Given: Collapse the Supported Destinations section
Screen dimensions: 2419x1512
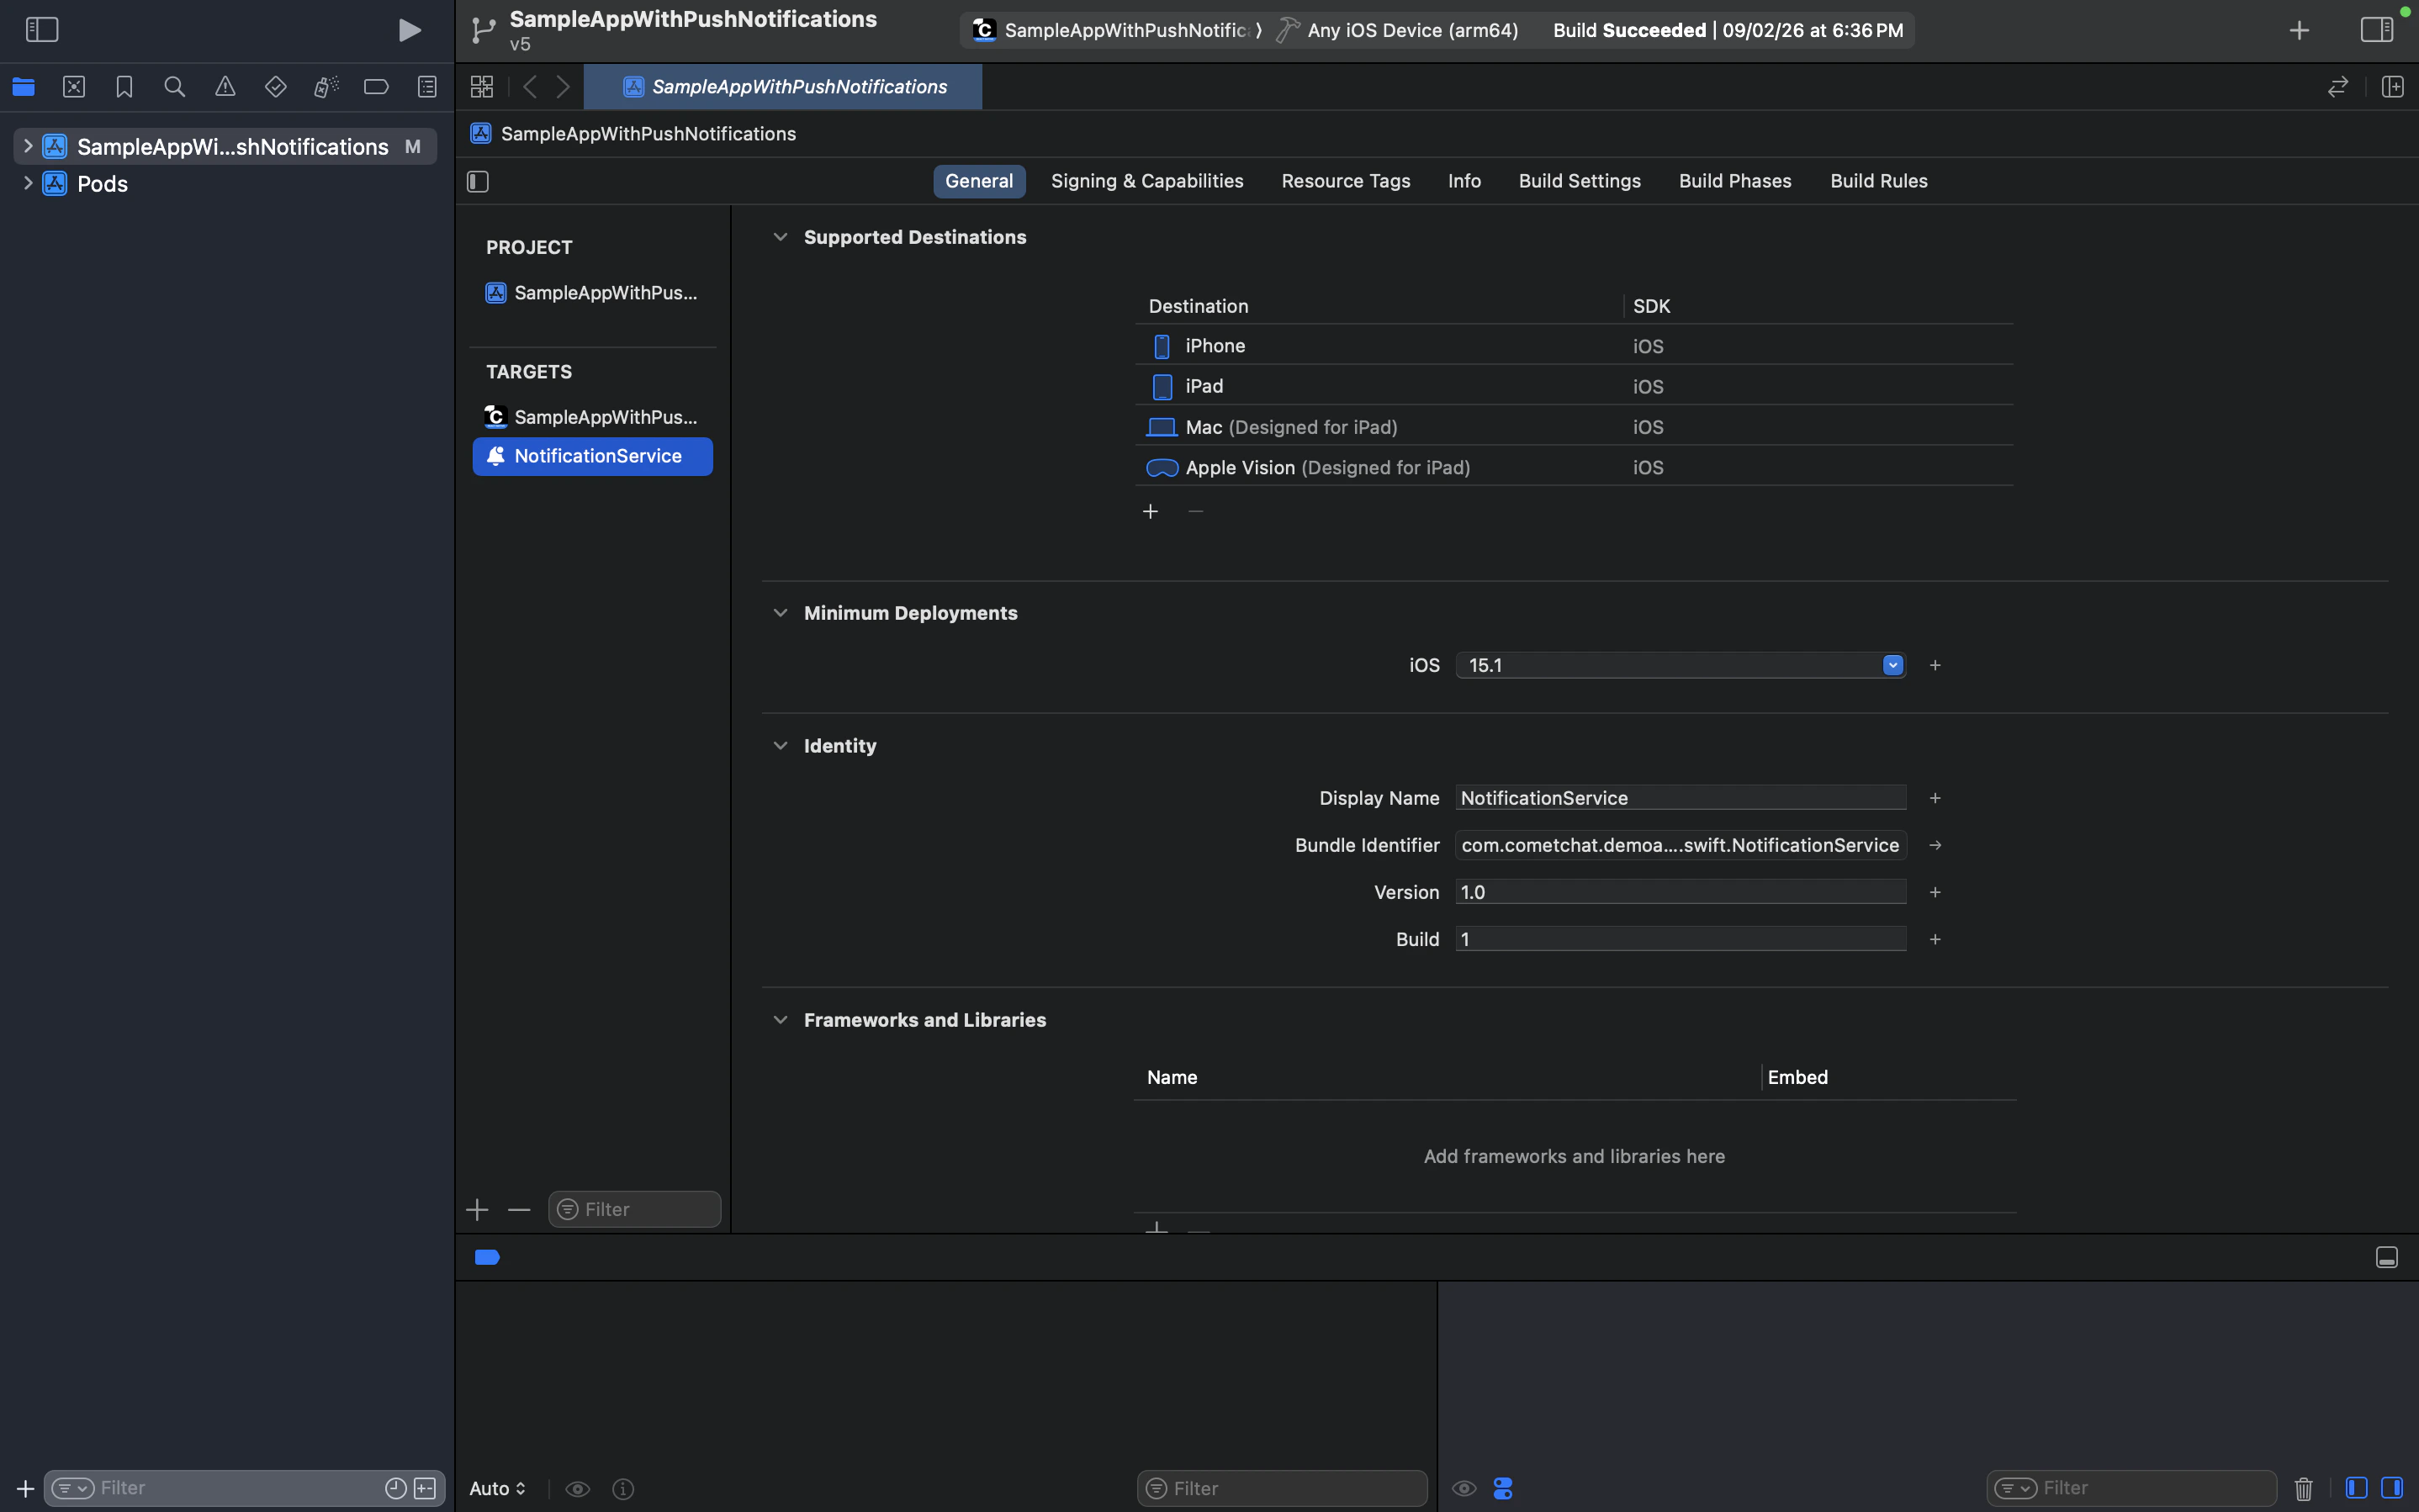Looking at the screenshot, I should [781, 237].
